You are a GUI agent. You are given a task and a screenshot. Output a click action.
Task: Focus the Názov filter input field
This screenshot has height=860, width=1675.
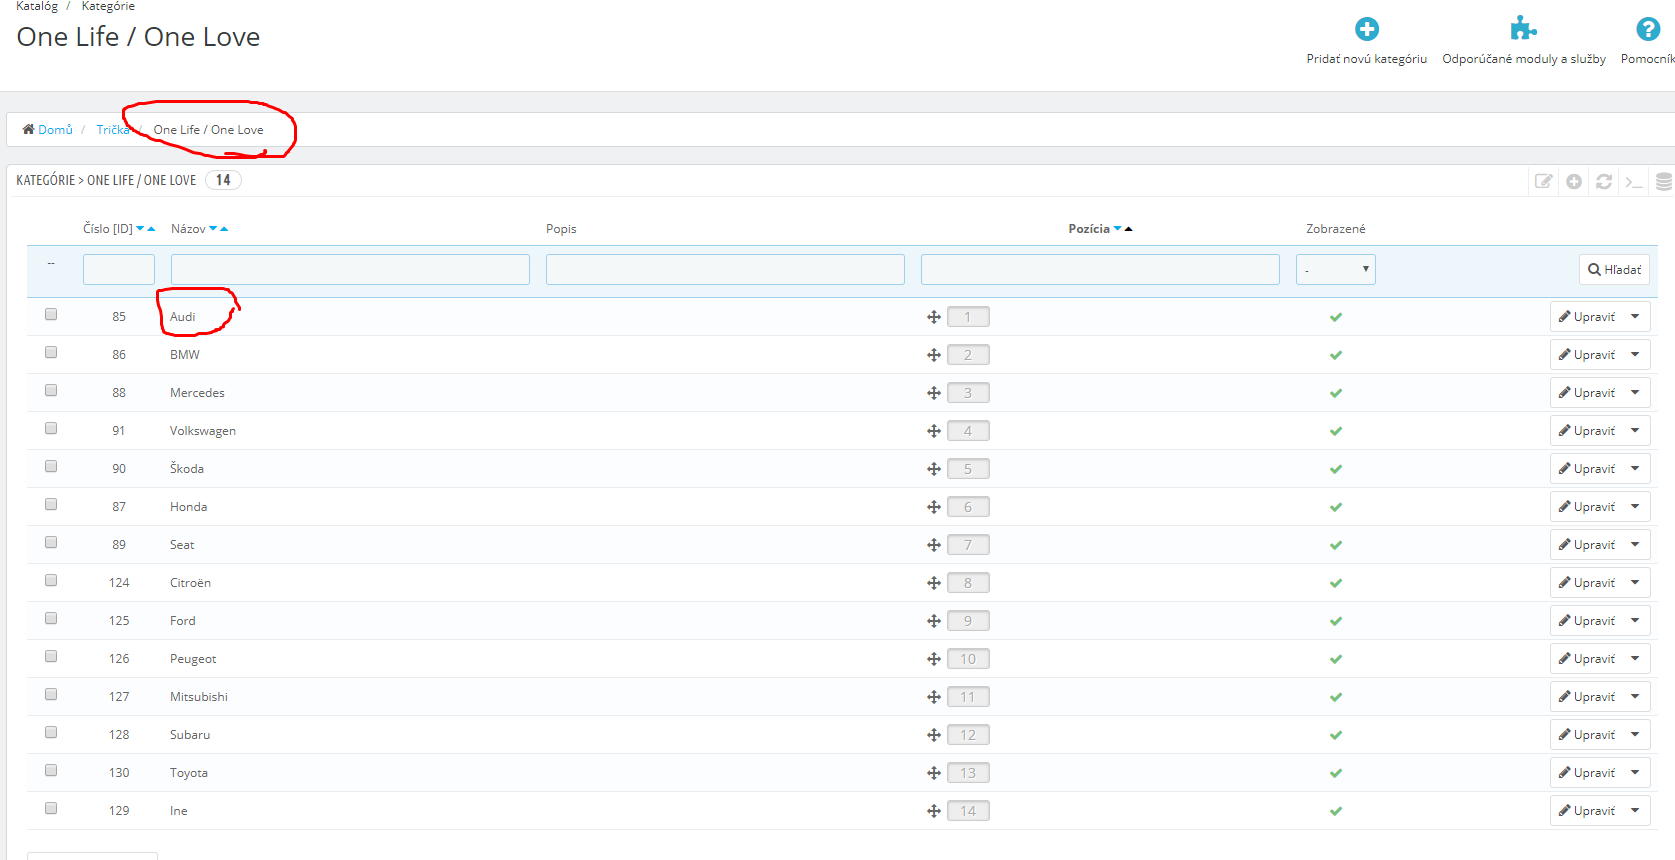click(x=350, y=269)
